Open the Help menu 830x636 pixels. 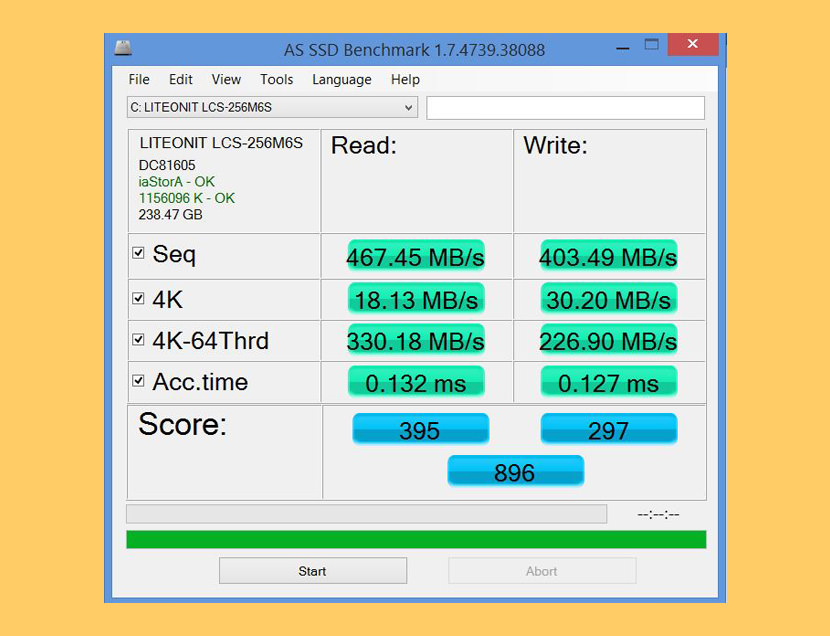tap(405, 79)
